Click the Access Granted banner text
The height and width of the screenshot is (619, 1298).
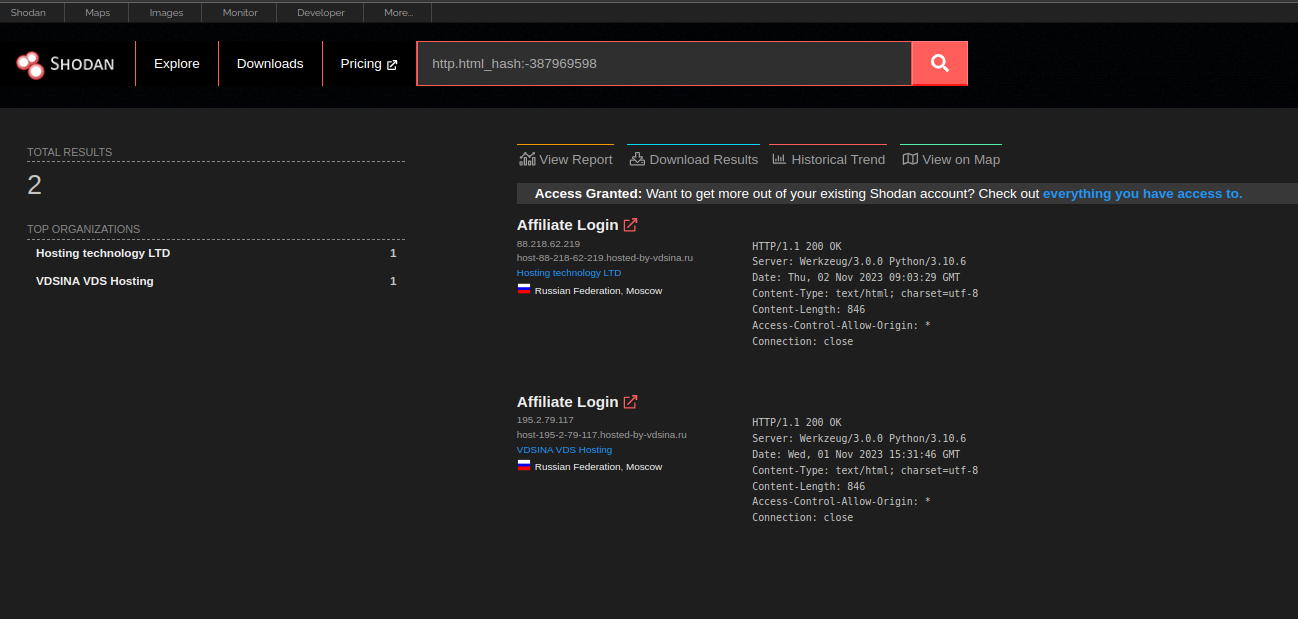(588, 193)
